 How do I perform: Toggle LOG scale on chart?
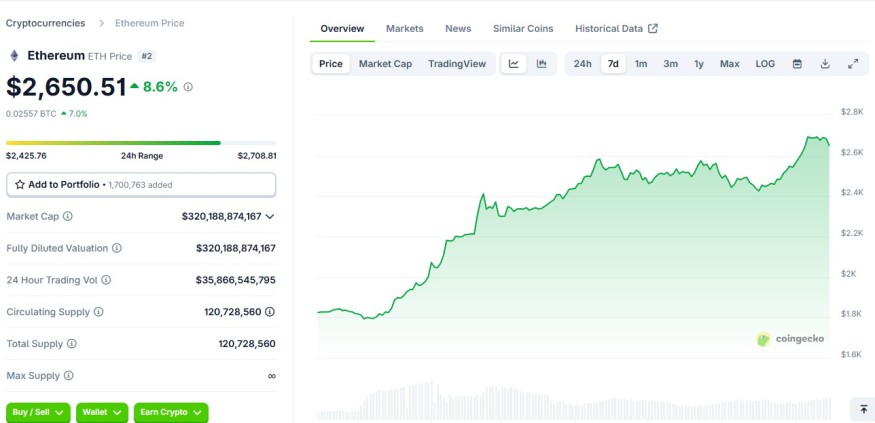tap(765, 64)
